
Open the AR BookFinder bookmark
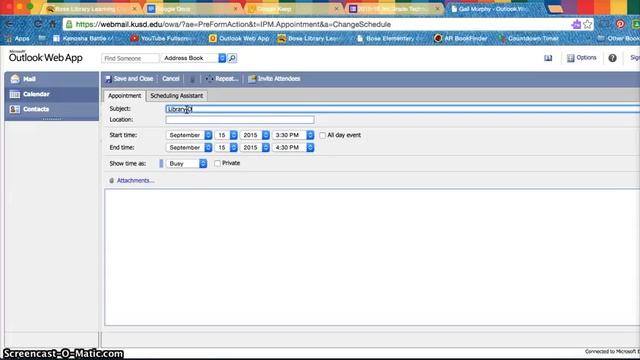461,38
